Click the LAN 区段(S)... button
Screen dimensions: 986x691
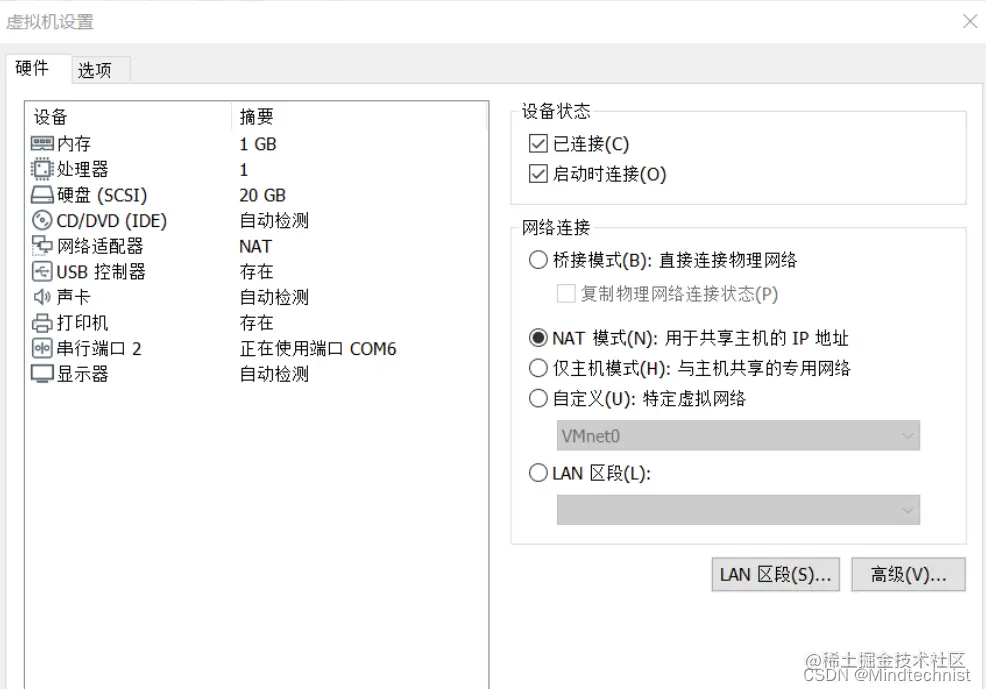tap(775, 575)
